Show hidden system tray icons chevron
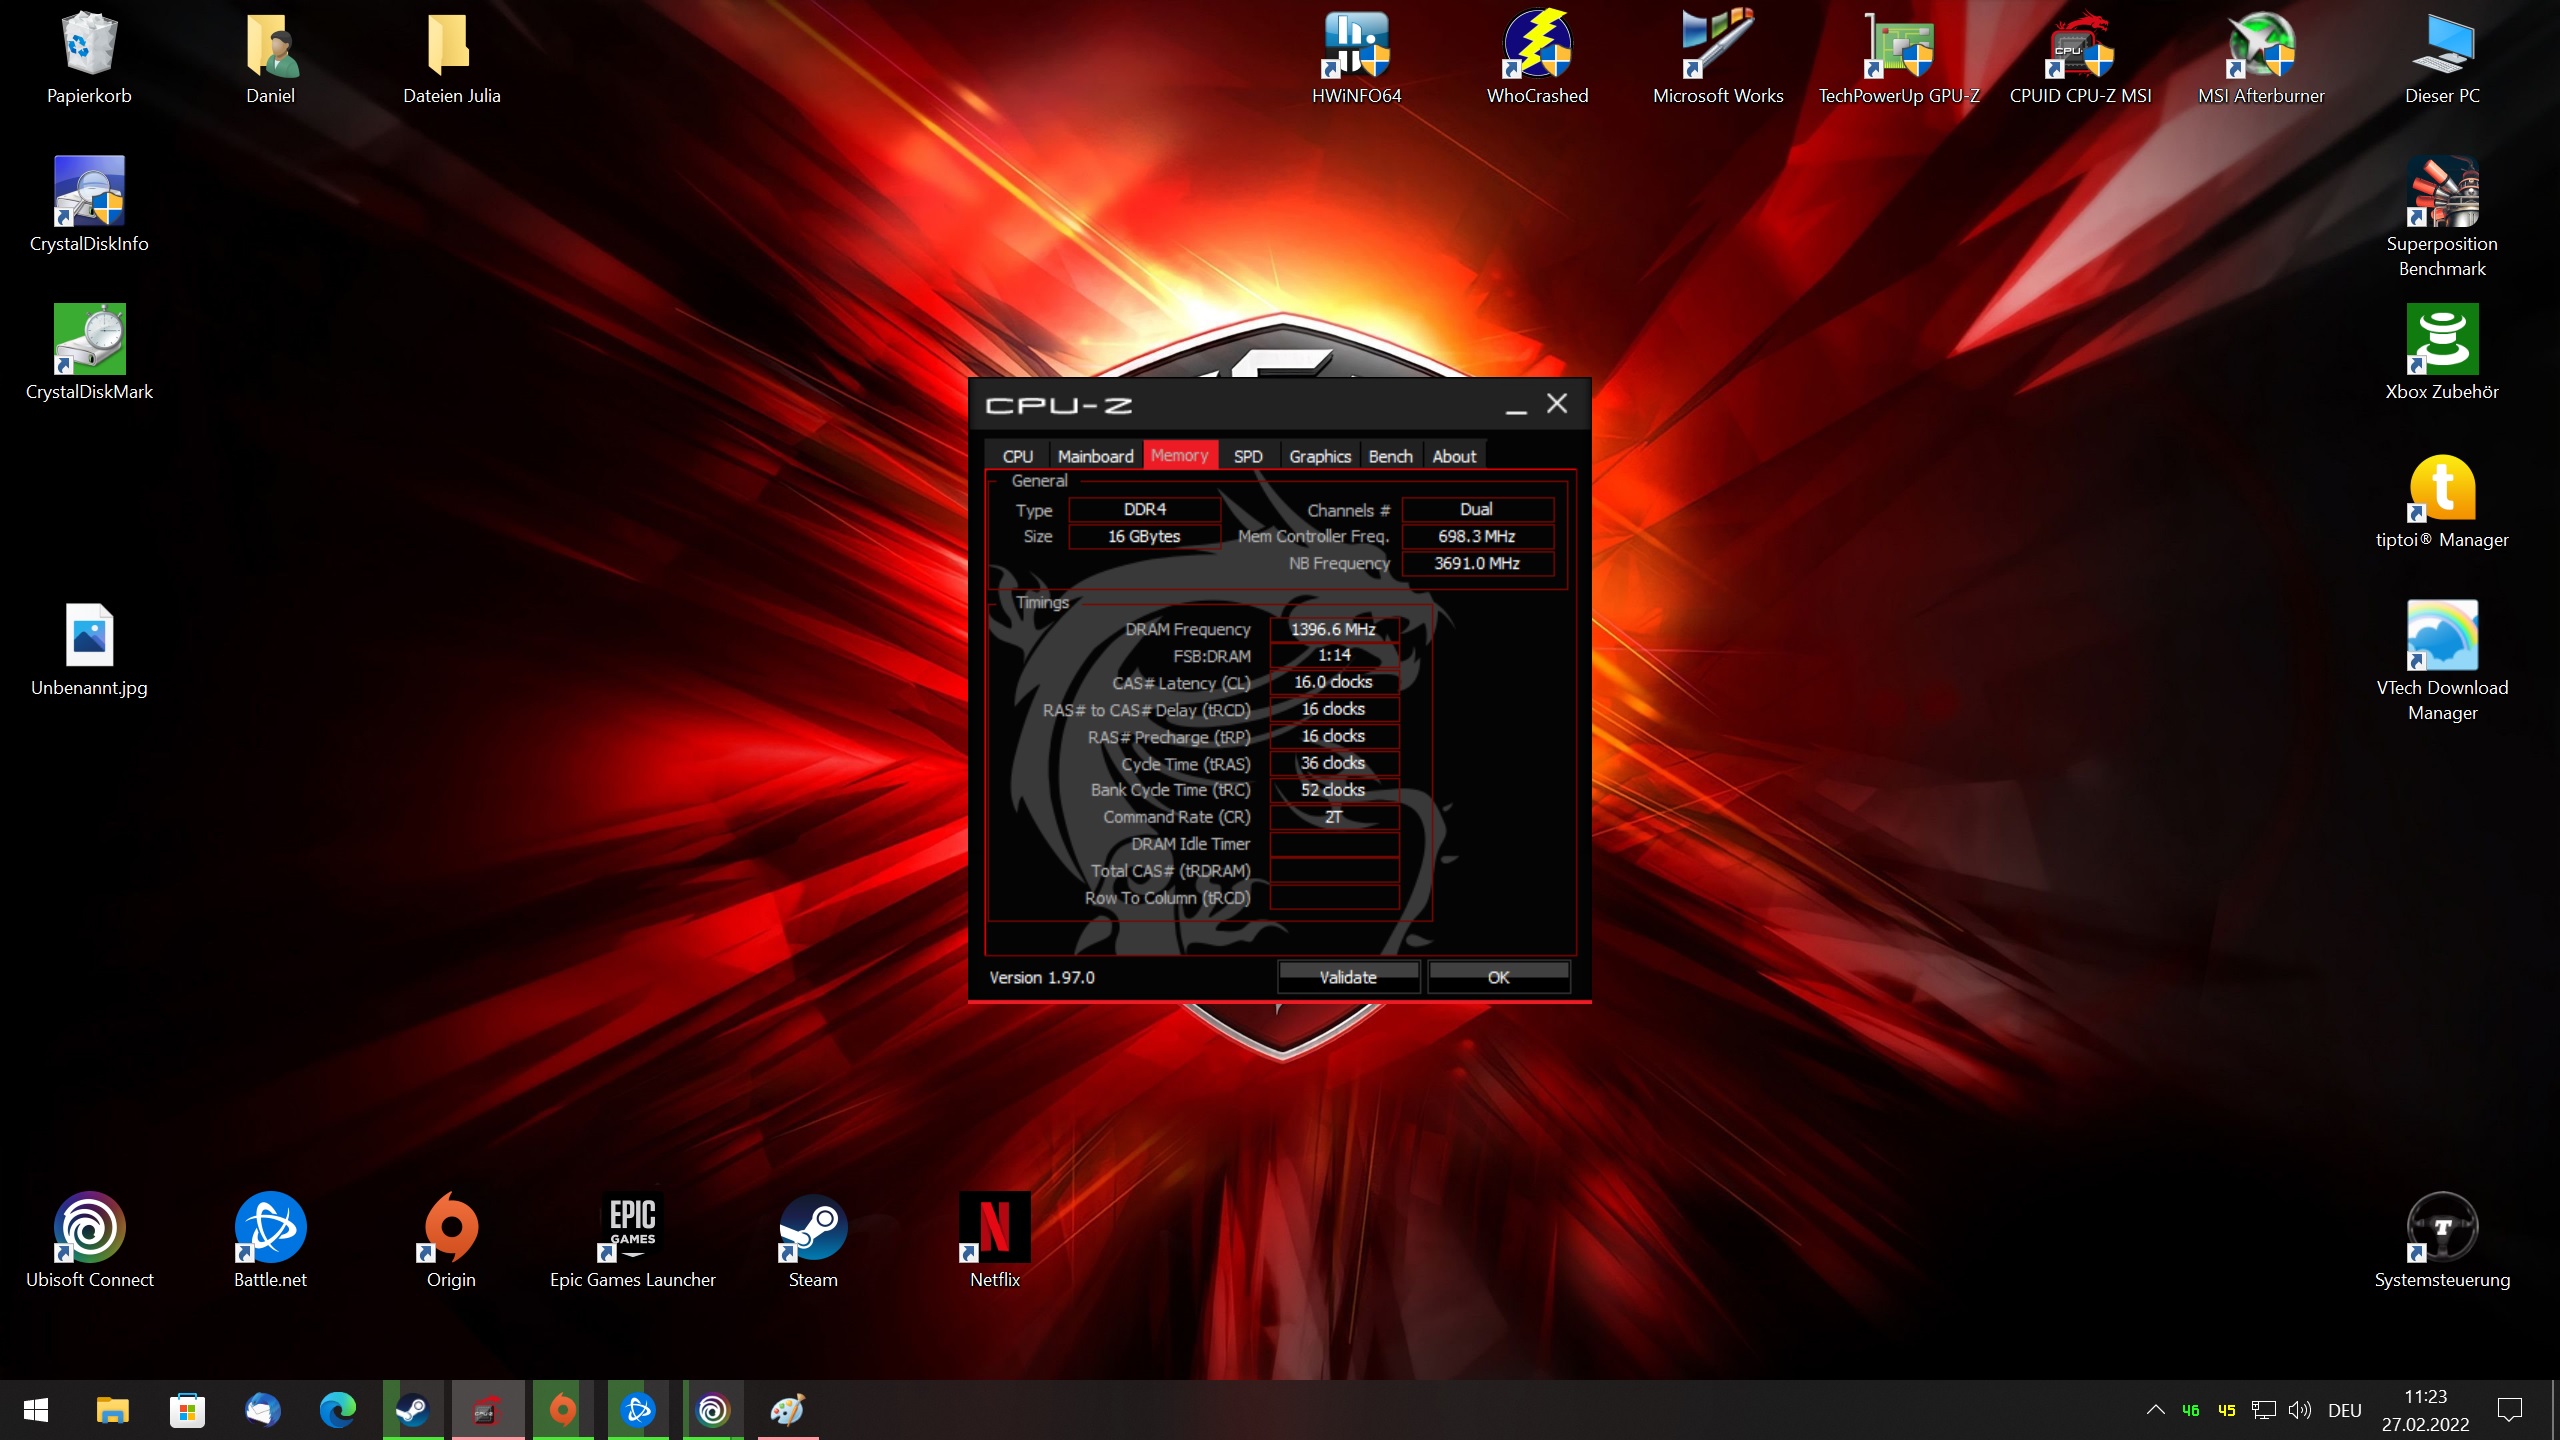The image size is (2560, 1440). pyautogui.click(x=2155, y=1410)
